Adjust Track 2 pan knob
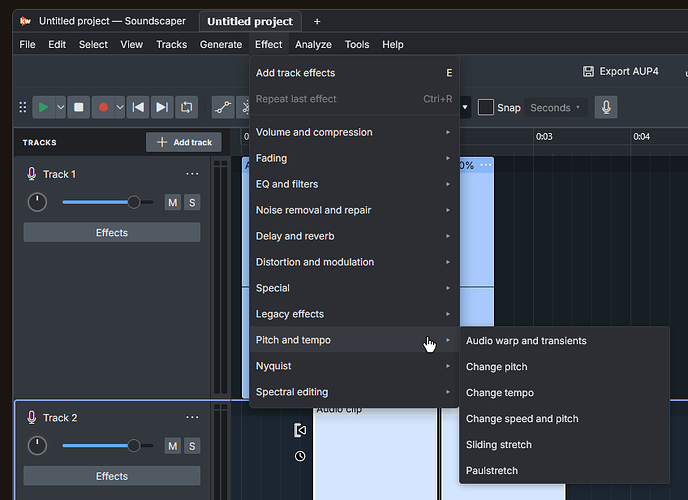The width and height of the screenshot is (688, 500). pyautogui.click(x=37, y=446)
